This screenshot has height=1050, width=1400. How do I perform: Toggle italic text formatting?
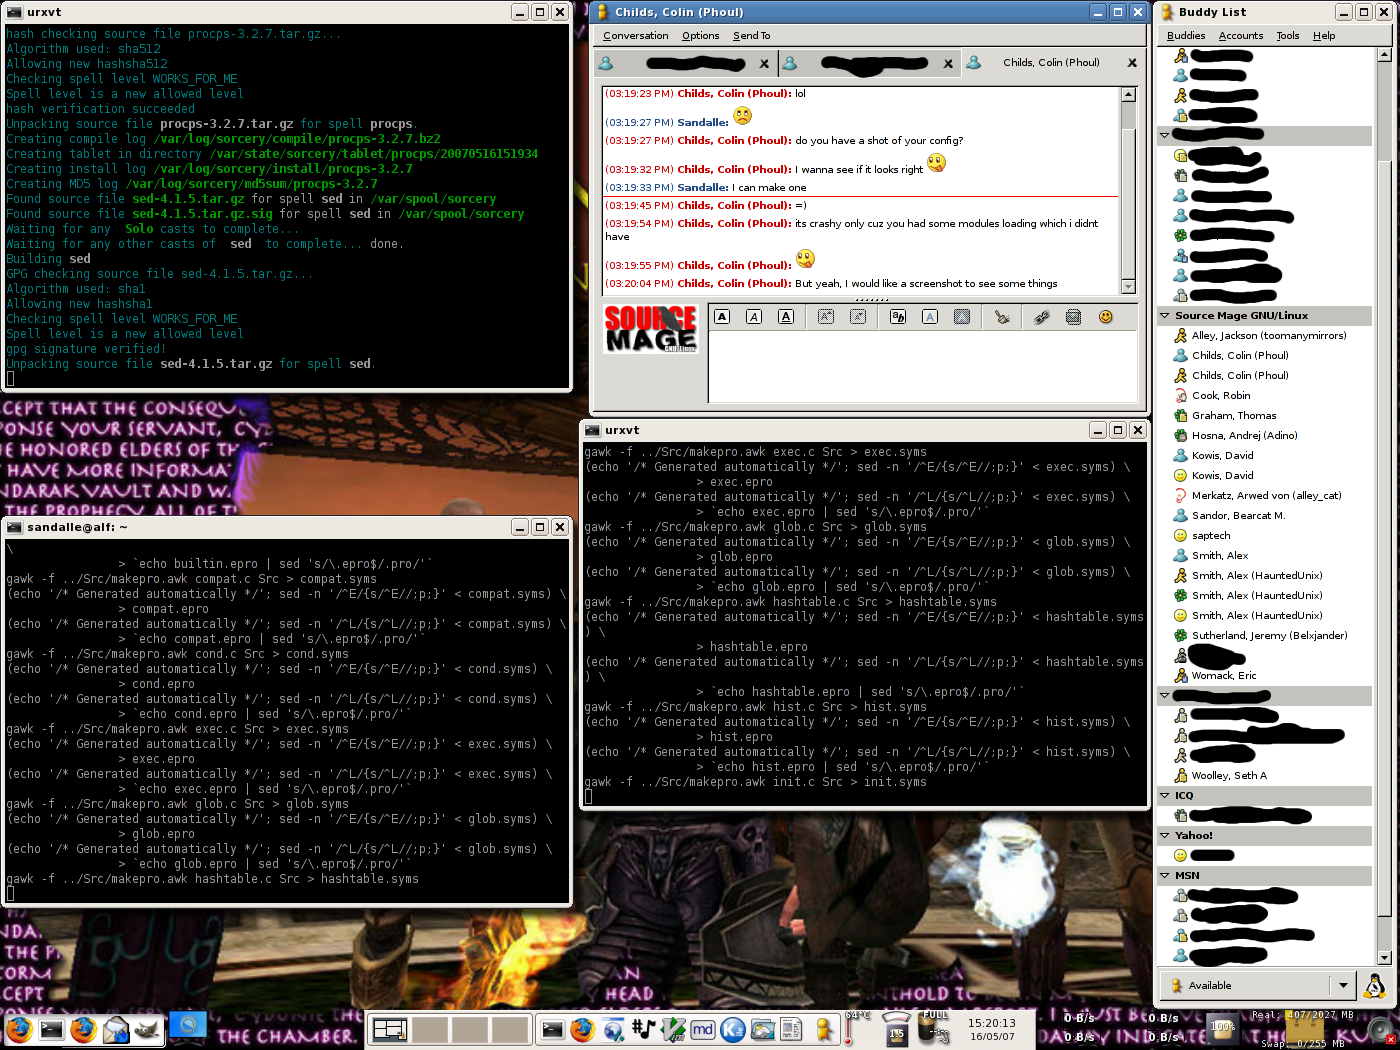754,317
